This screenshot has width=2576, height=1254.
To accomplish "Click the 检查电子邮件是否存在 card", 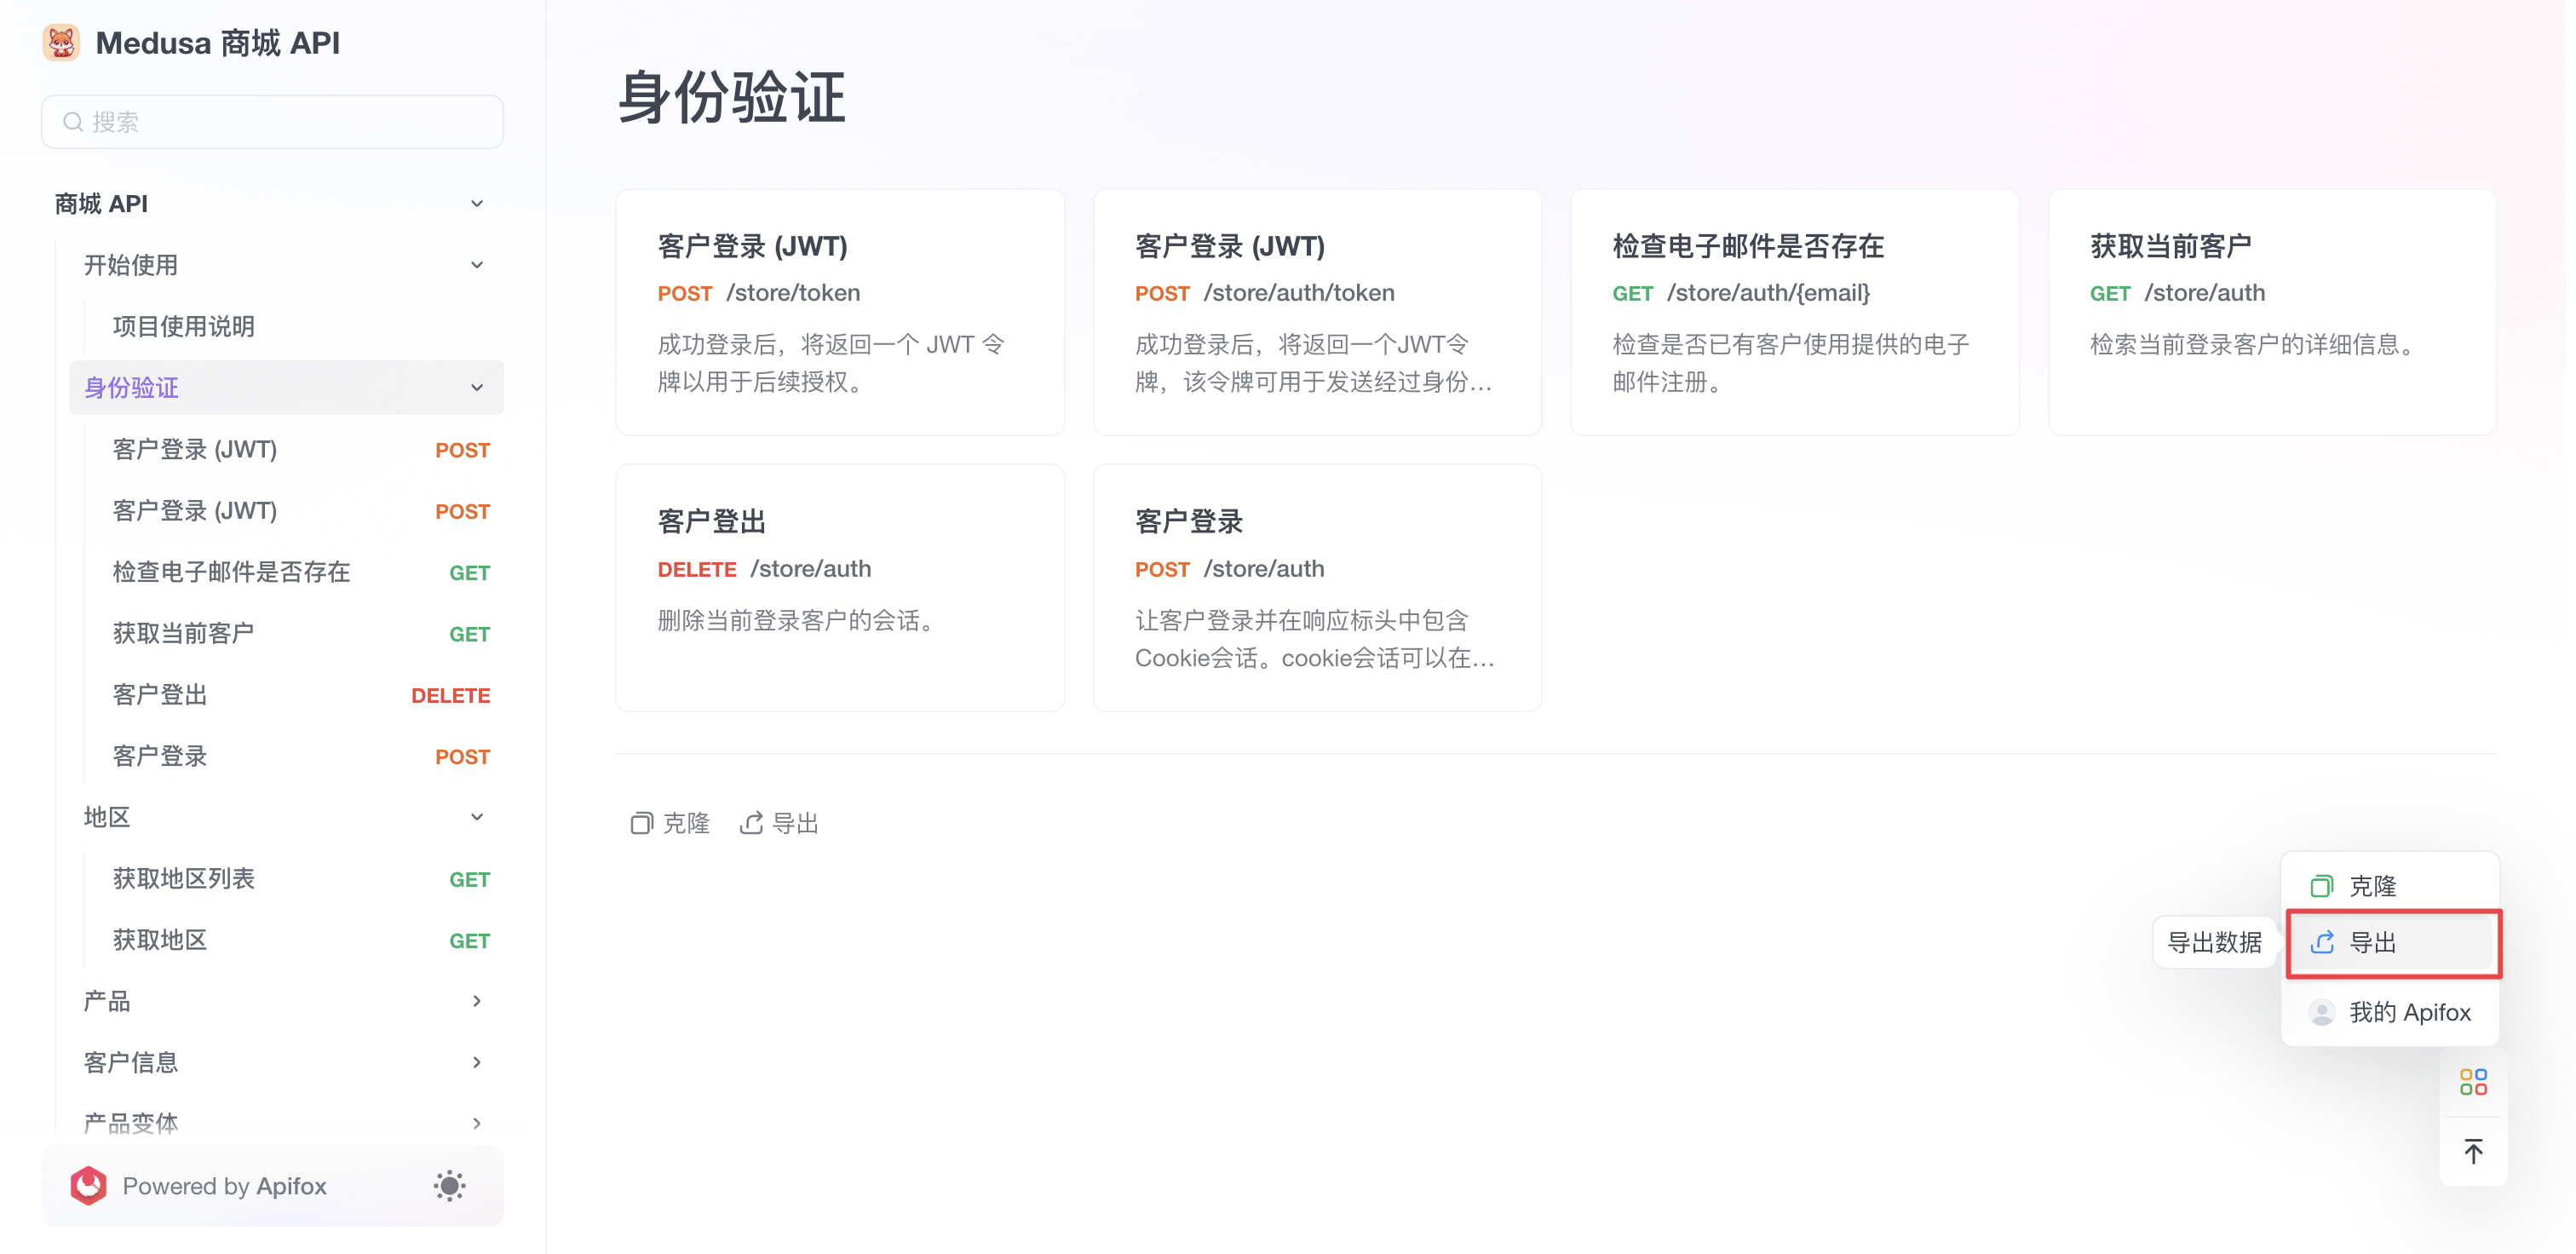I will [x=1794, y=312].
